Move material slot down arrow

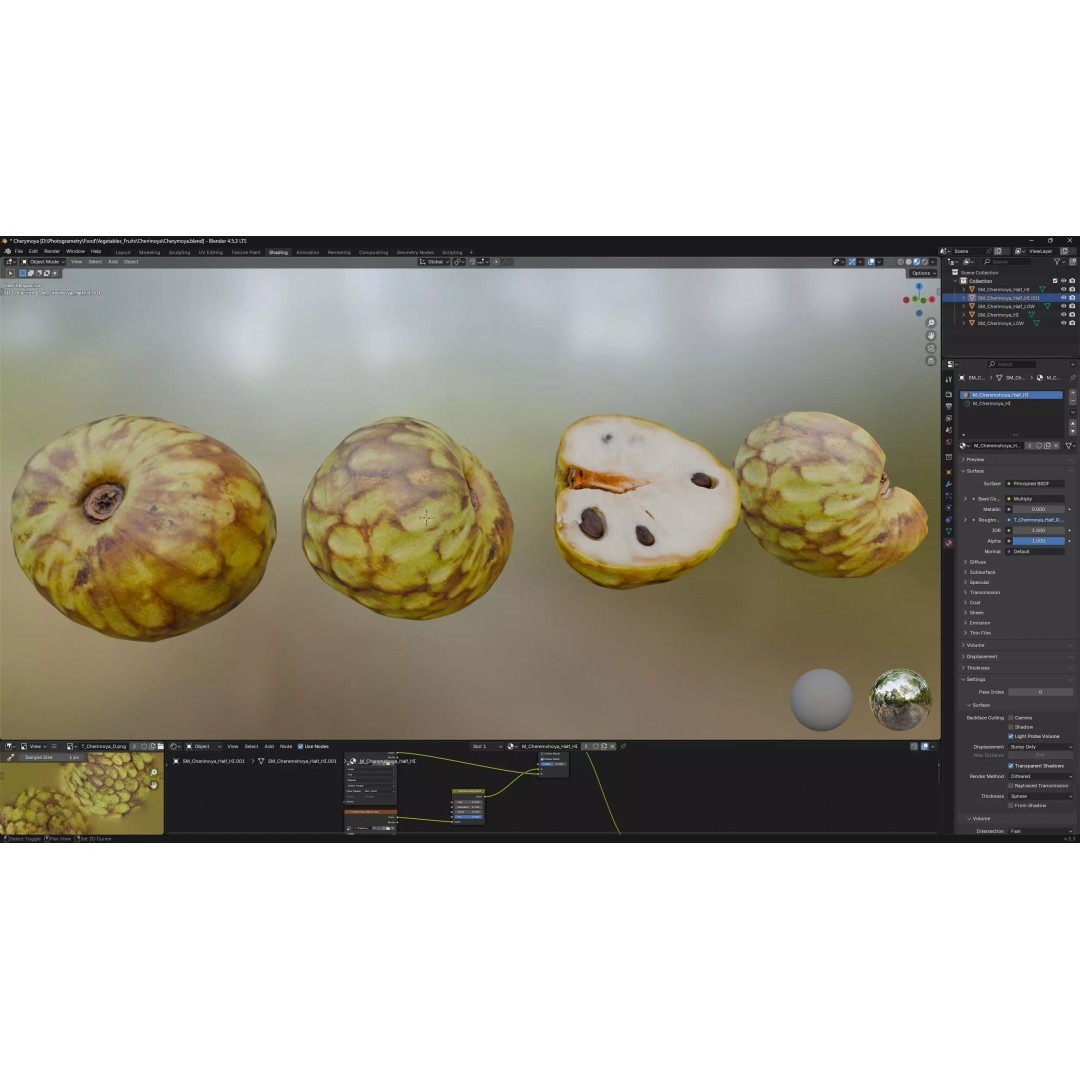pyautogui.click(x=1072, y=431)
